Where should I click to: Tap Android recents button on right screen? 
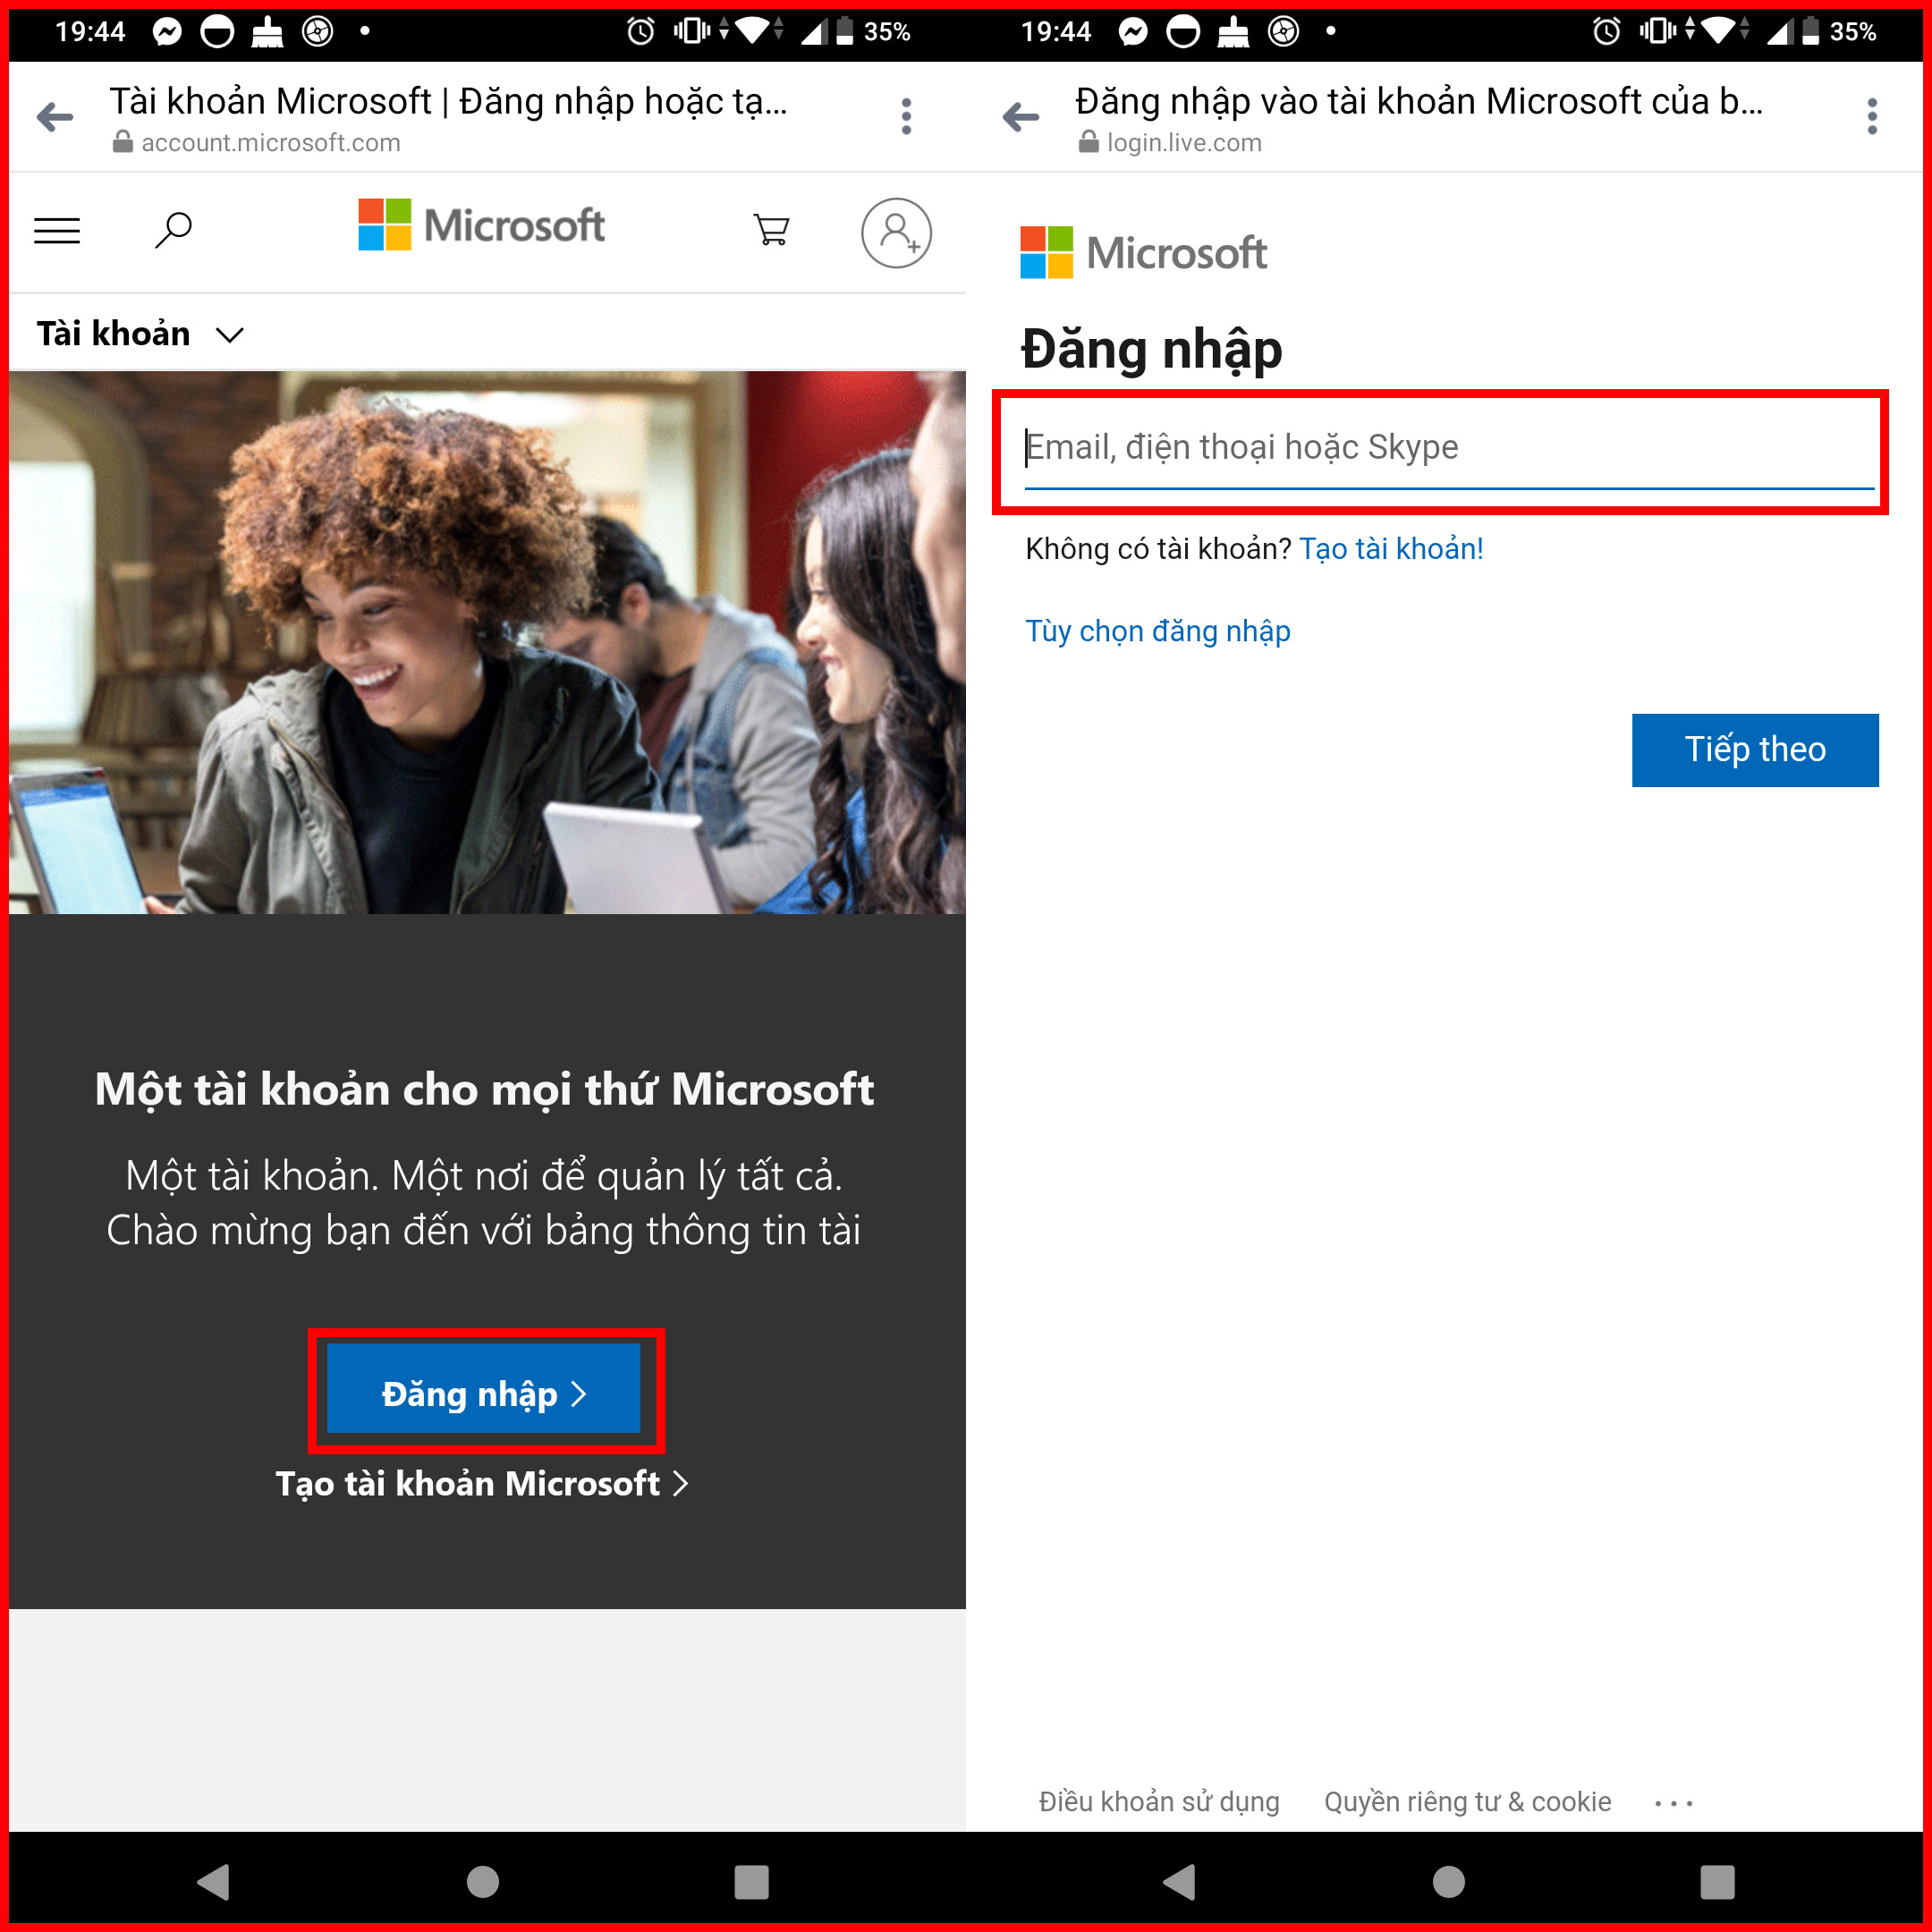pos(1717,1881)
